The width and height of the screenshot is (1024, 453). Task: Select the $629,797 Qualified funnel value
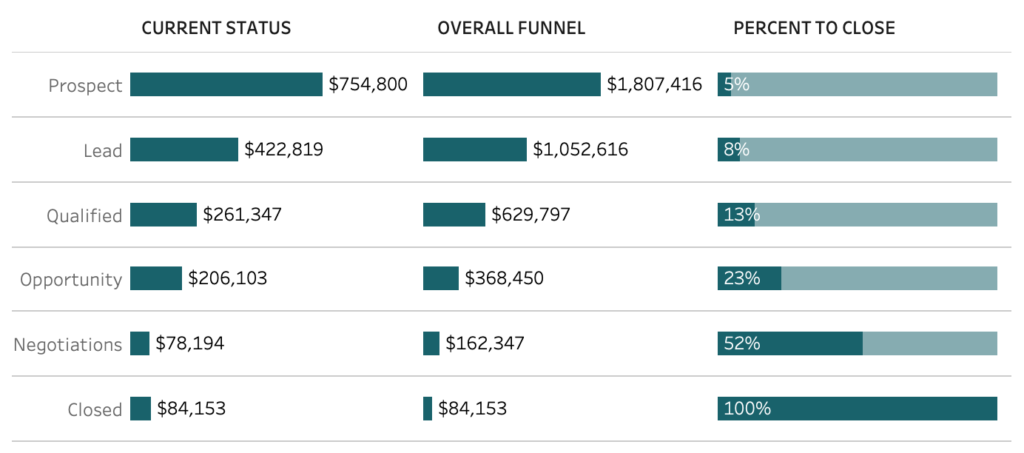pyautogui.click(x=531, y=215)
